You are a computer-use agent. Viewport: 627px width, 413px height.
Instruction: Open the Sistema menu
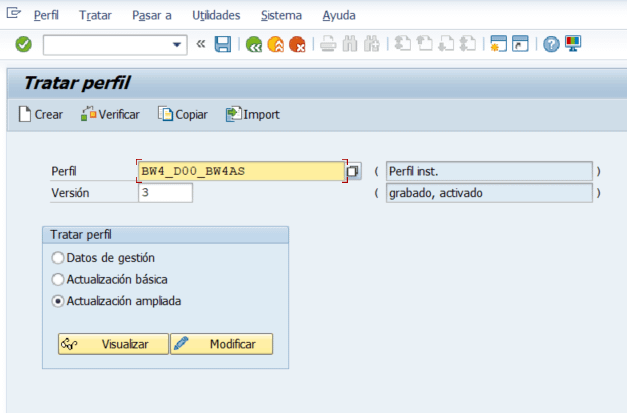(281, 16)
